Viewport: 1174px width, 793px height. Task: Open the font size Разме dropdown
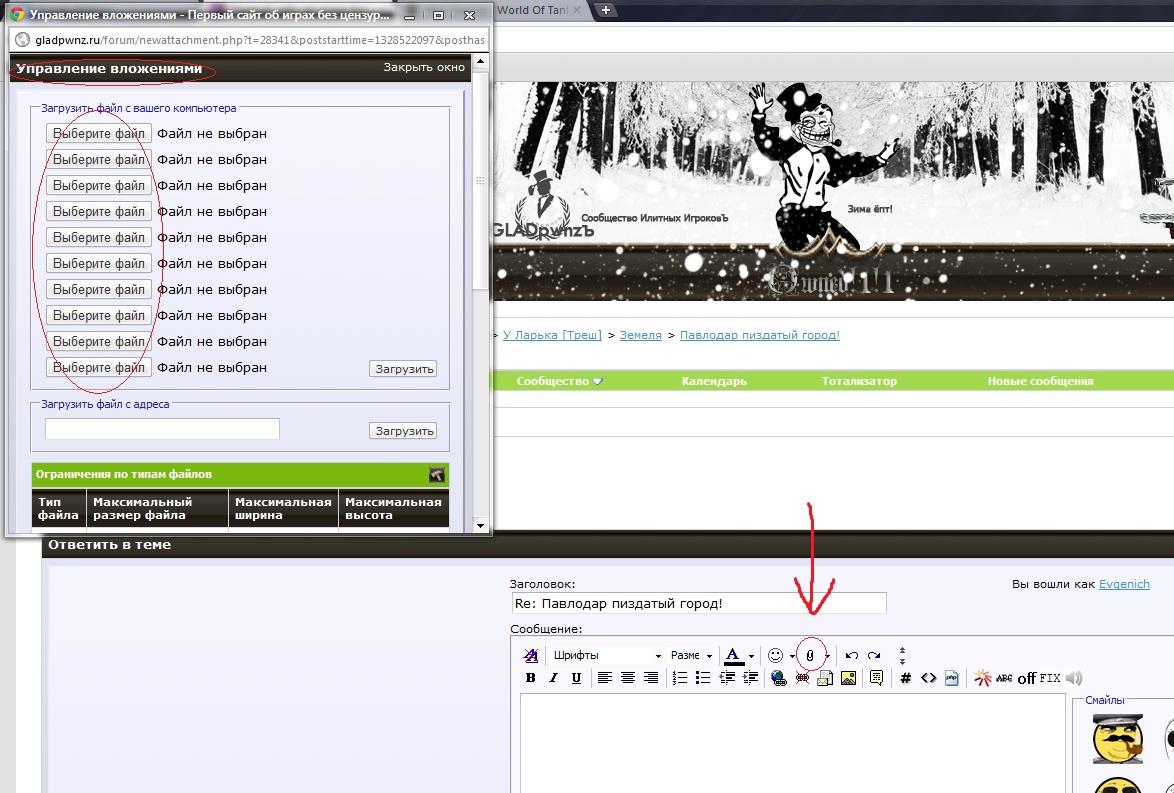(691, 655)
